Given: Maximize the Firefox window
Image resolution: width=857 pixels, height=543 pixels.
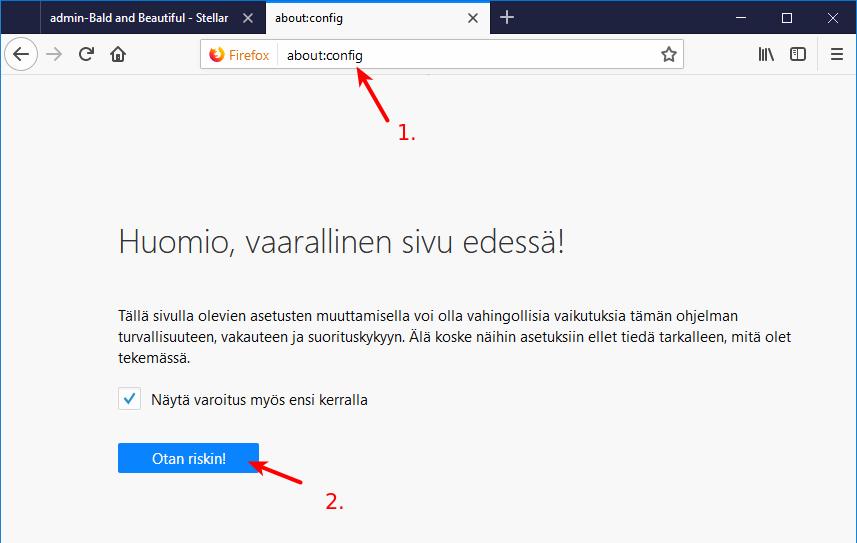Looking at the screenshot, I should coord(787,17).
